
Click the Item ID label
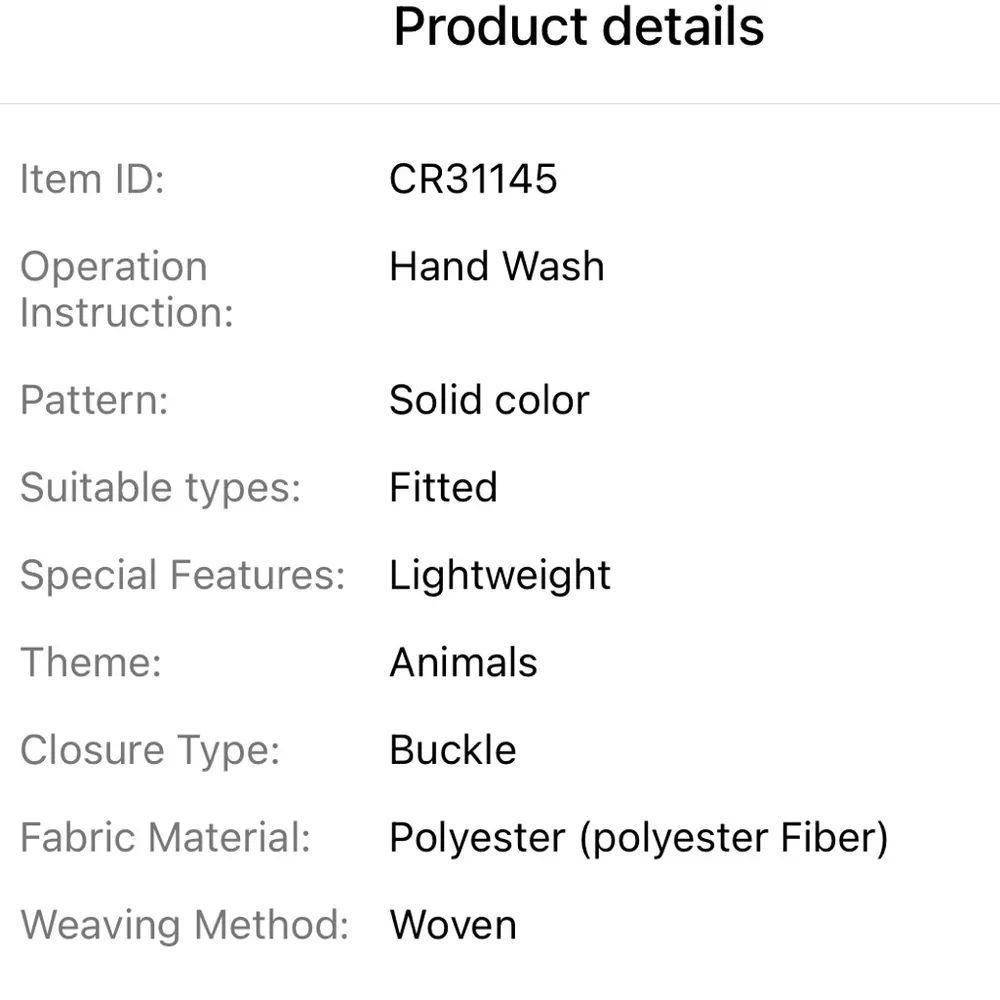point(91,180)
